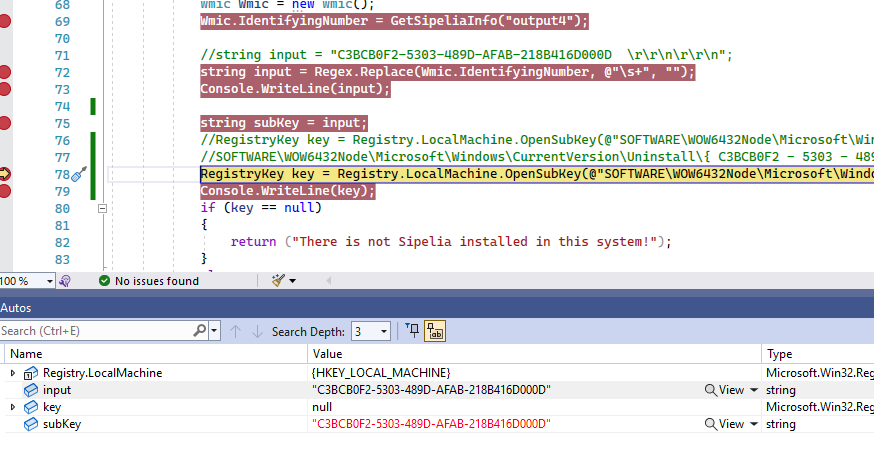Click View visualizer for subKey value
Image resolution: width=874 pixels, height=459 pixels.
725,424
